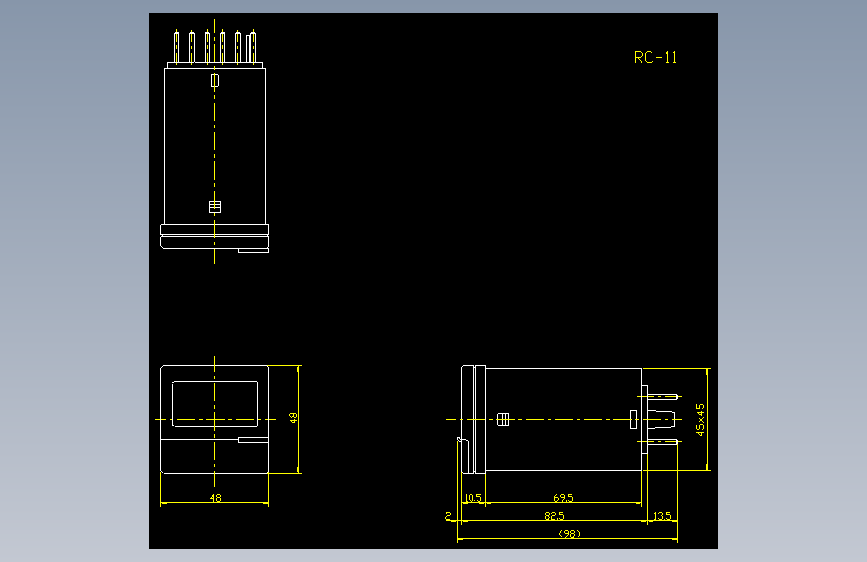
Task: Select the RC-11 title label
Action: [655, 58]
